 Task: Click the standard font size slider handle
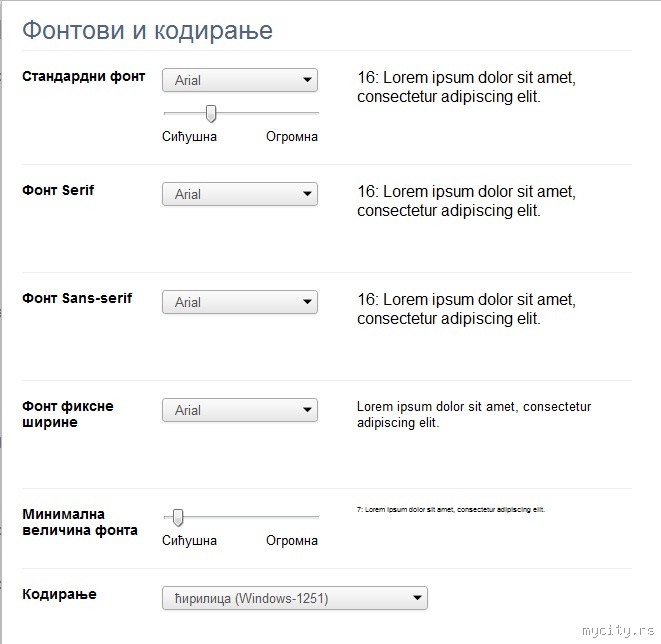[x=211, y=113]
